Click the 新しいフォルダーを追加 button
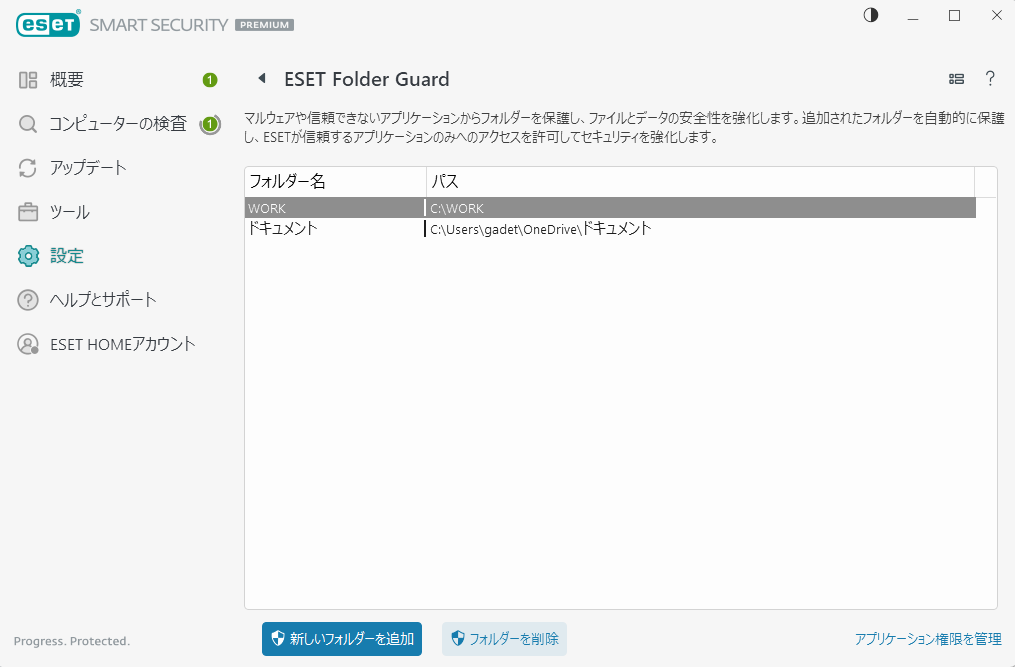This screenshot has height=667, width=1015. (x=342, y=638)
